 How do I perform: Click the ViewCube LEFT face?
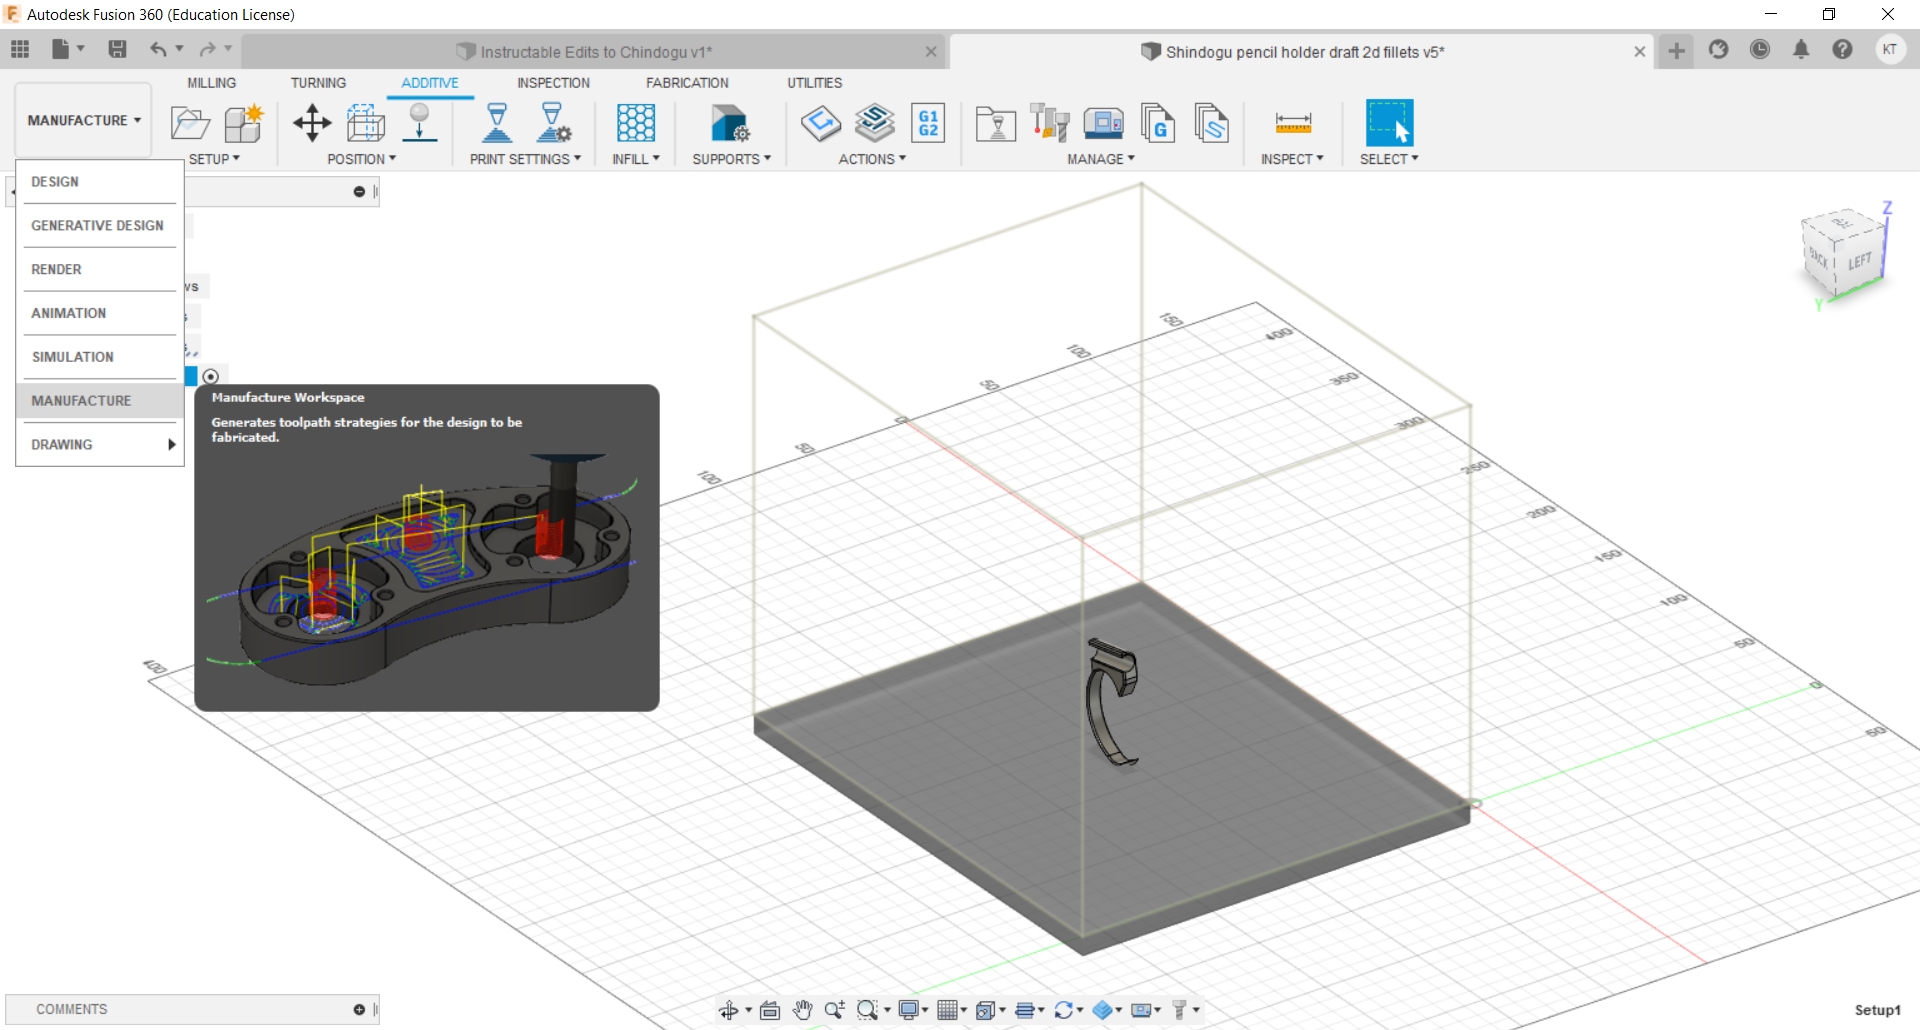(x=1859, y=262)
